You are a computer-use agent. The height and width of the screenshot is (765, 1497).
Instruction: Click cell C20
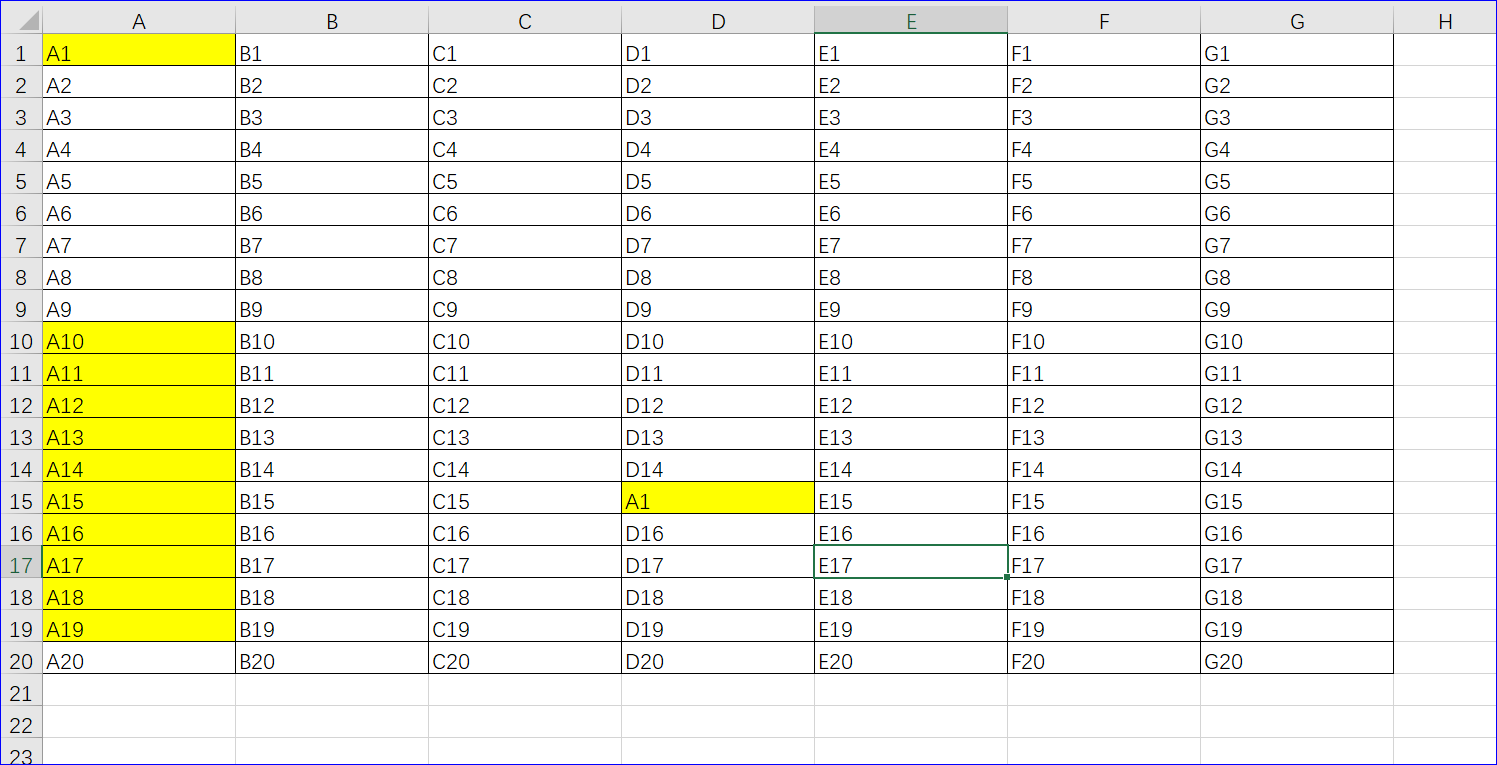pyautogui.click(x=525, y=658)
